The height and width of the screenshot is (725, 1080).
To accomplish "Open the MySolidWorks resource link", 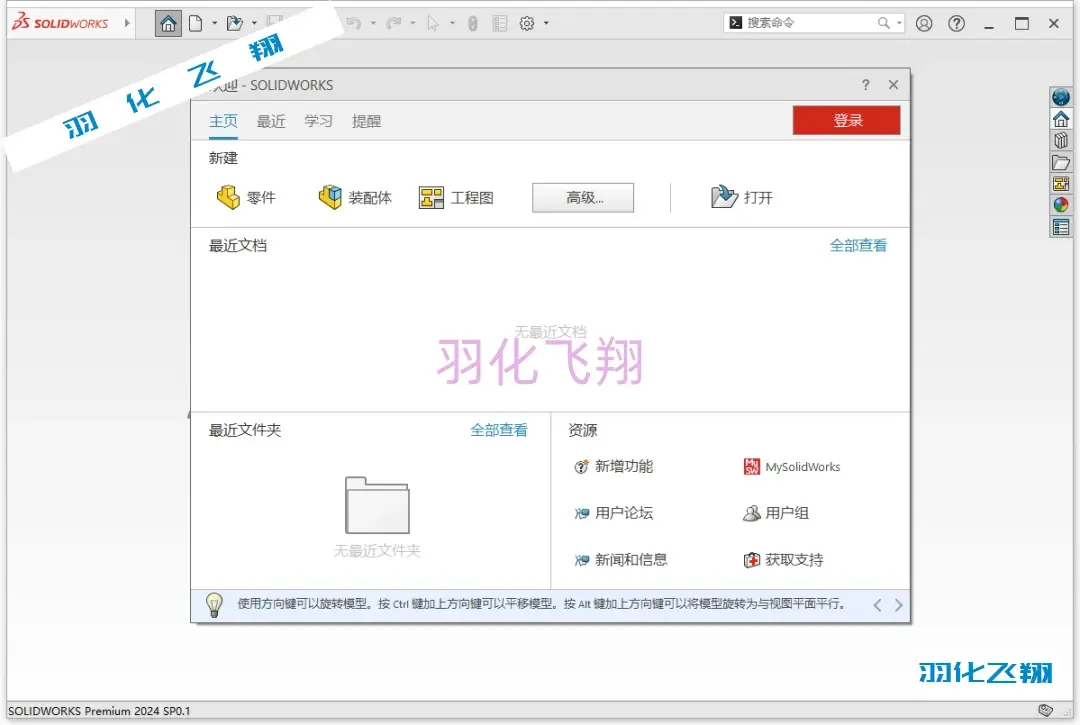I will point(792,467).
